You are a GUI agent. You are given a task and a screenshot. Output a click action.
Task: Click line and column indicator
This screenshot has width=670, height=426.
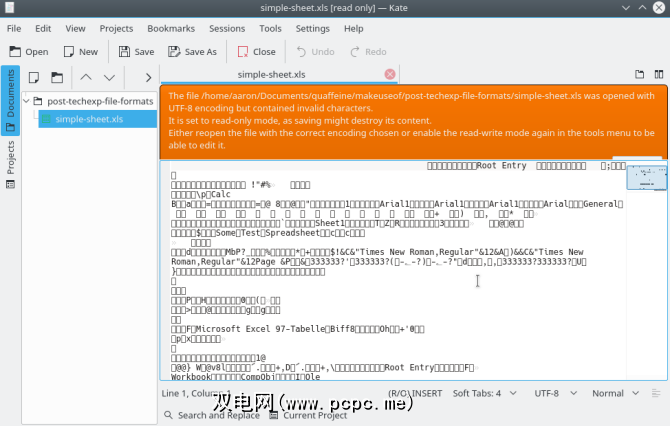[x=196, y=393]
